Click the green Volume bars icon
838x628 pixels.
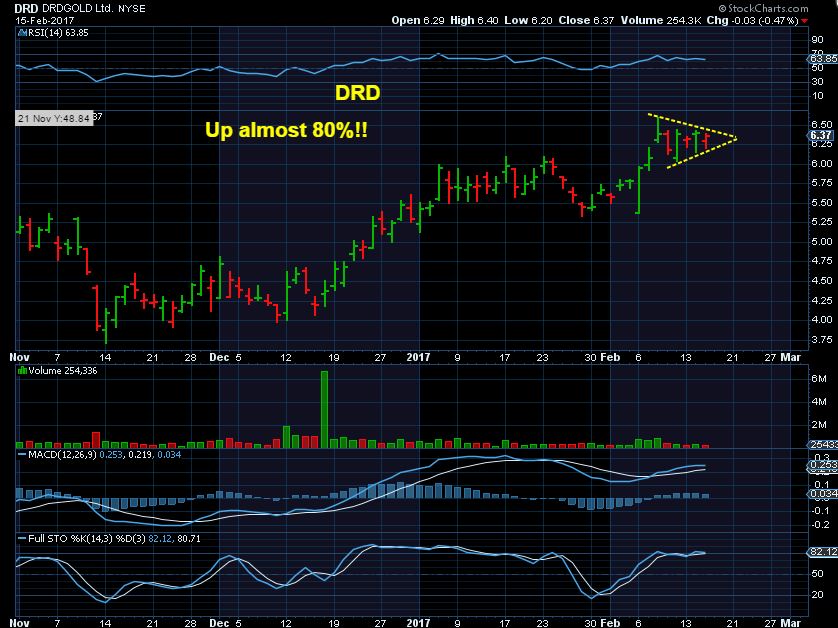click(x=22, y=371)
